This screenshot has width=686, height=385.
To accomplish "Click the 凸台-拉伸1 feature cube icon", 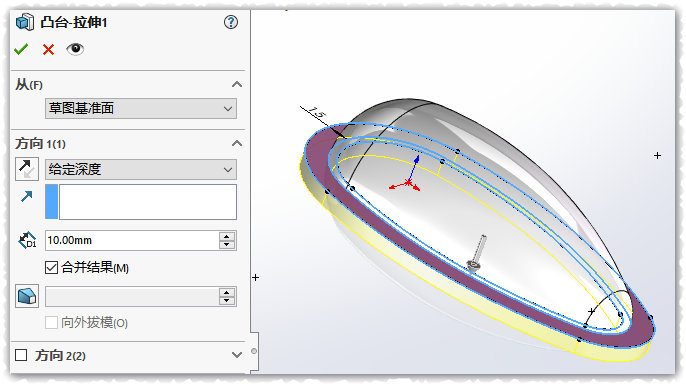I will pyautogui.click(x=25, y=22).
